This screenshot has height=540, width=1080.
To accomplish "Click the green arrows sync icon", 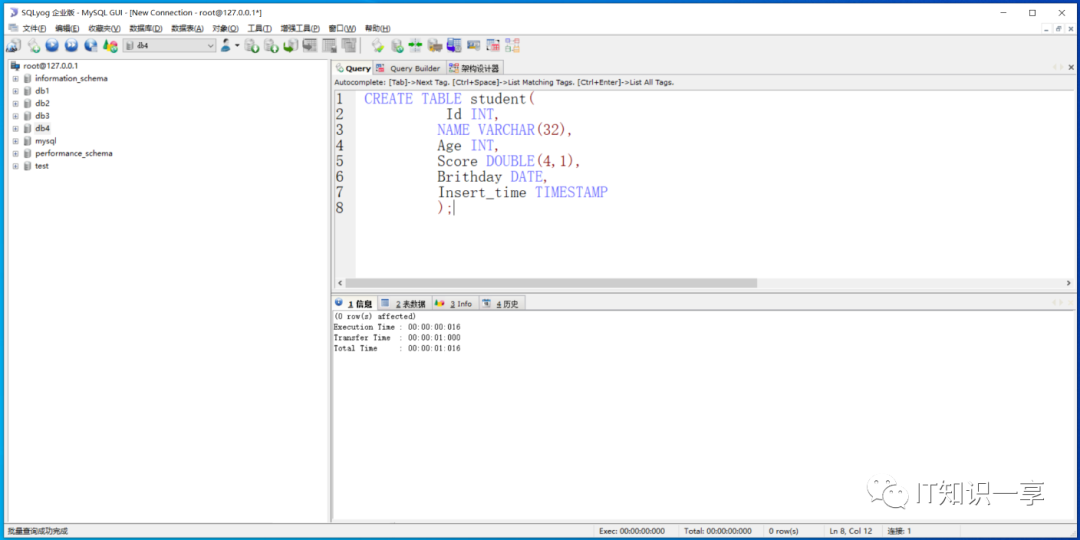I will [415, 46].
